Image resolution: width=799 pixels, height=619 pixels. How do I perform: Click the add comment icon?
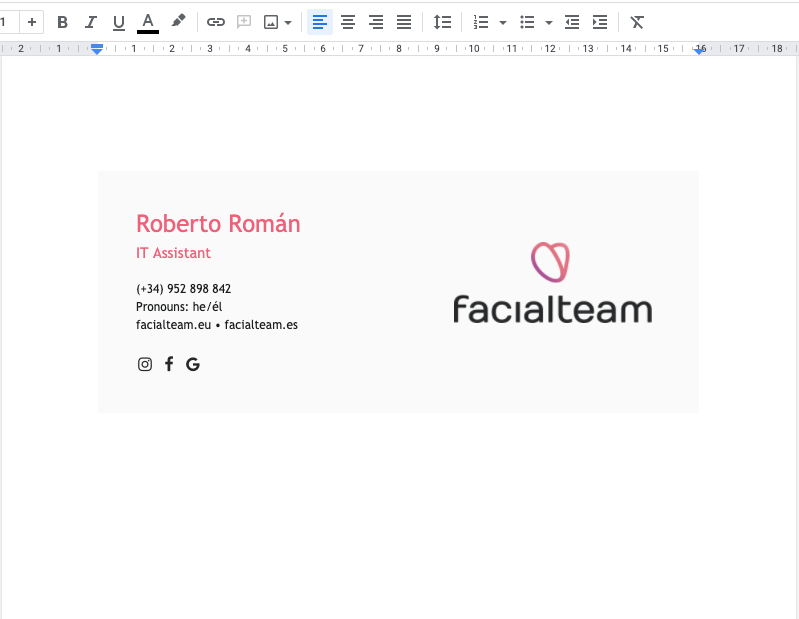(x=244, y=22)
